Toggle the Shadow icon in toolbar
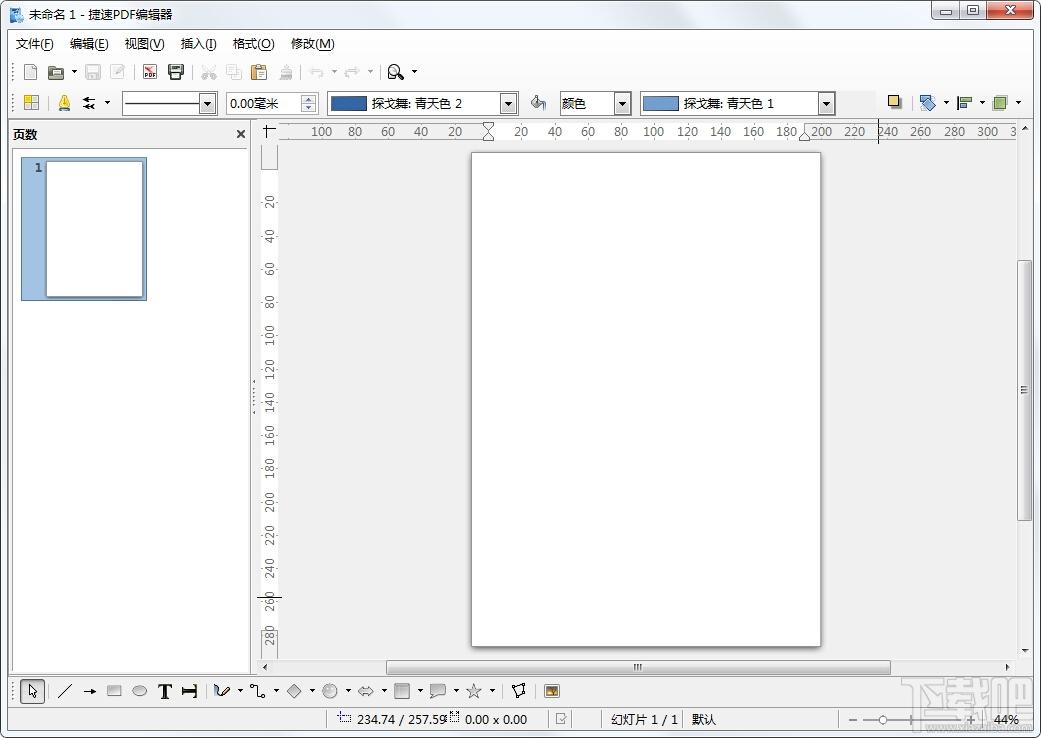This screenshot has width=1041, height=738. pos(894,102)
